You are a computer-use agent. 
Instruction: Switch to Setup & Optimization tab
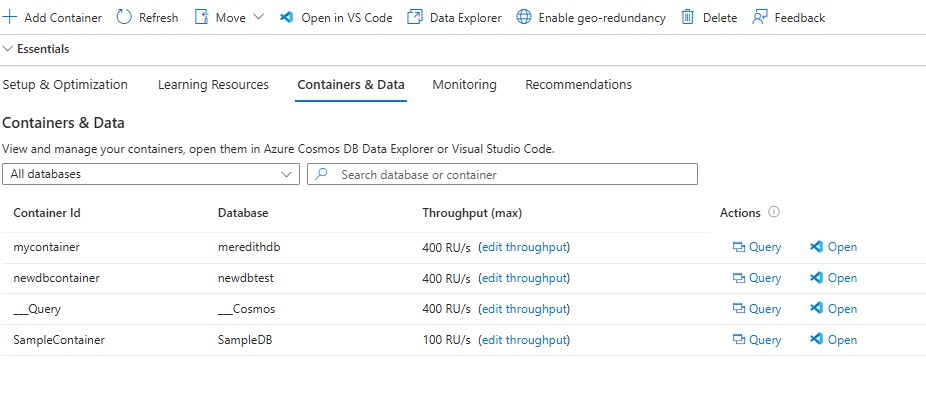[x=65, y=84]
